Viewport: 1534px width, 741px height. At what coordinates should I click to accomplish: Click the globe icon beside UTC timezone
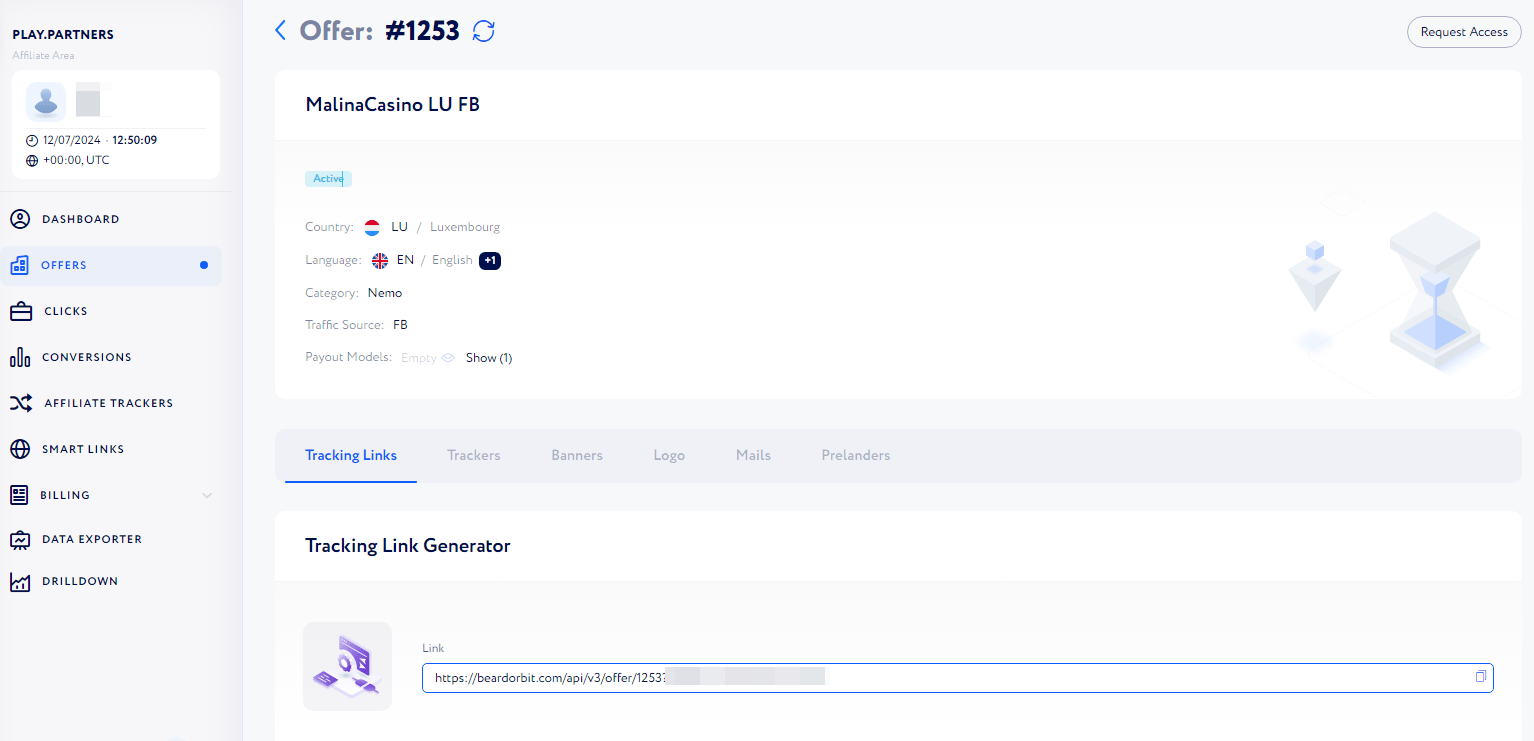point(32,160)
